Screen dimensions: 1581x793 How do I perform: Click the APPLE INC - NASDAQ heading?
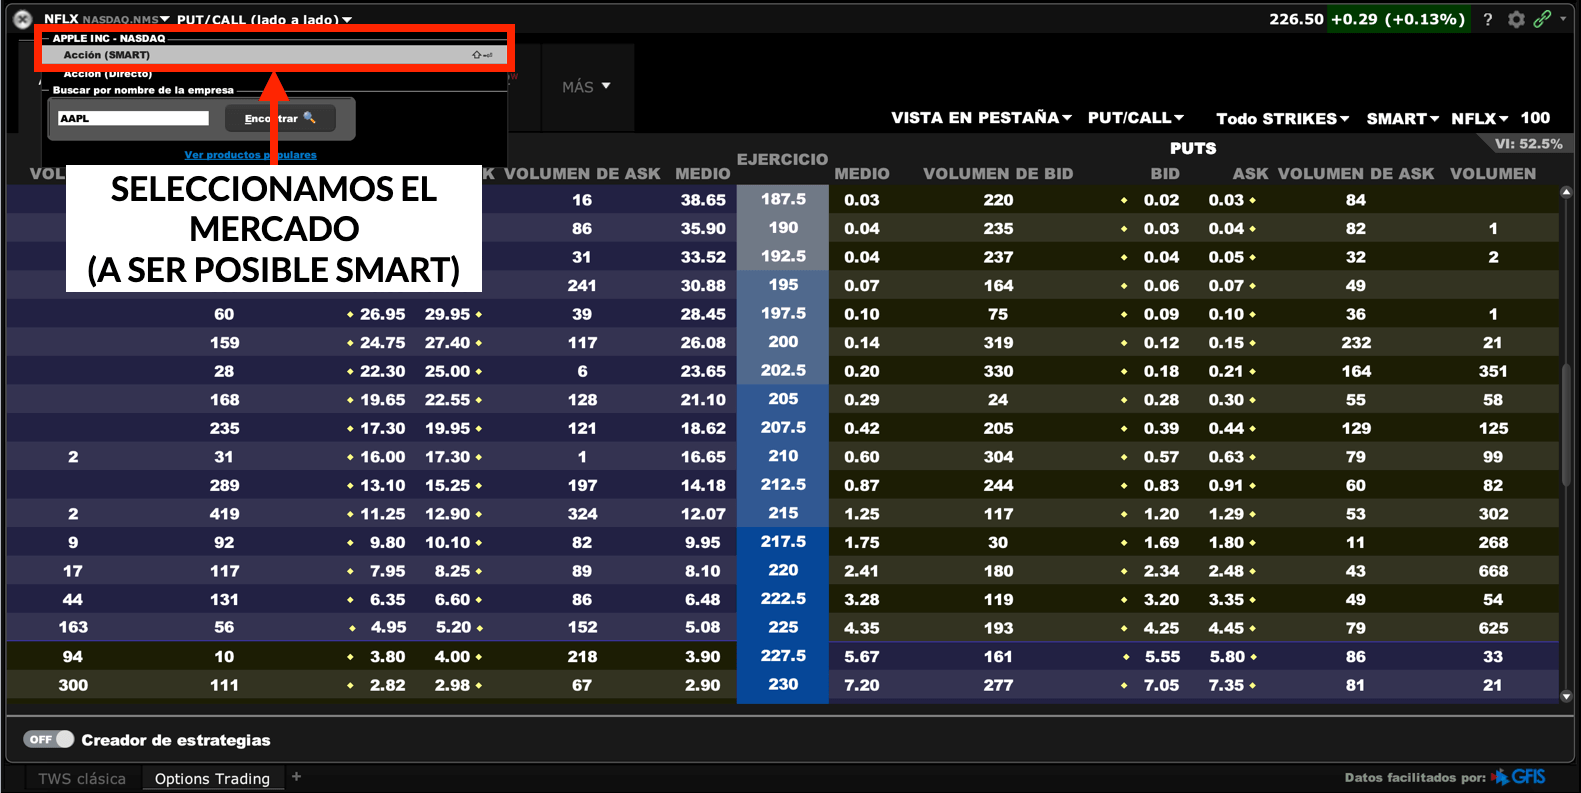(109, 38)
